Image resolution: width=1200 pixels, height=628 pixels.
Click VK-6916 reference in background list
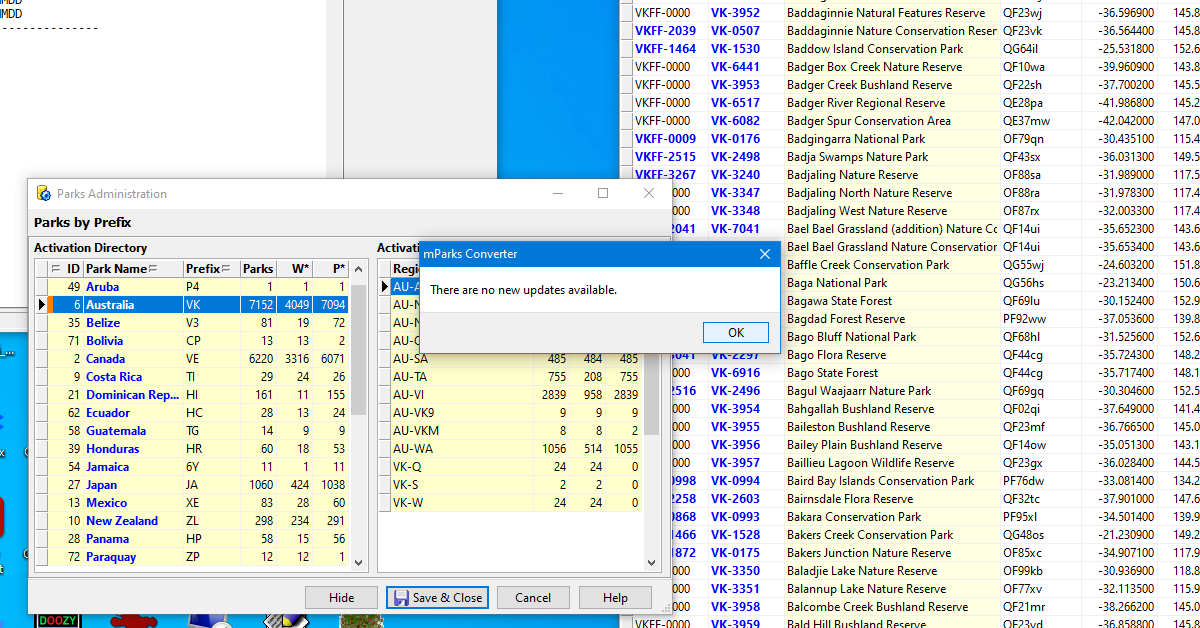point(735,373)
